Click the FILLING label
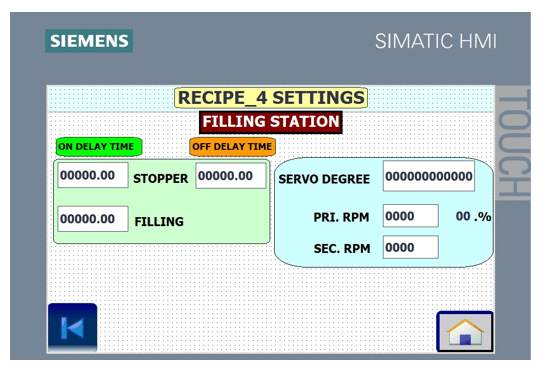547x375 pixels. click(159, 222)
